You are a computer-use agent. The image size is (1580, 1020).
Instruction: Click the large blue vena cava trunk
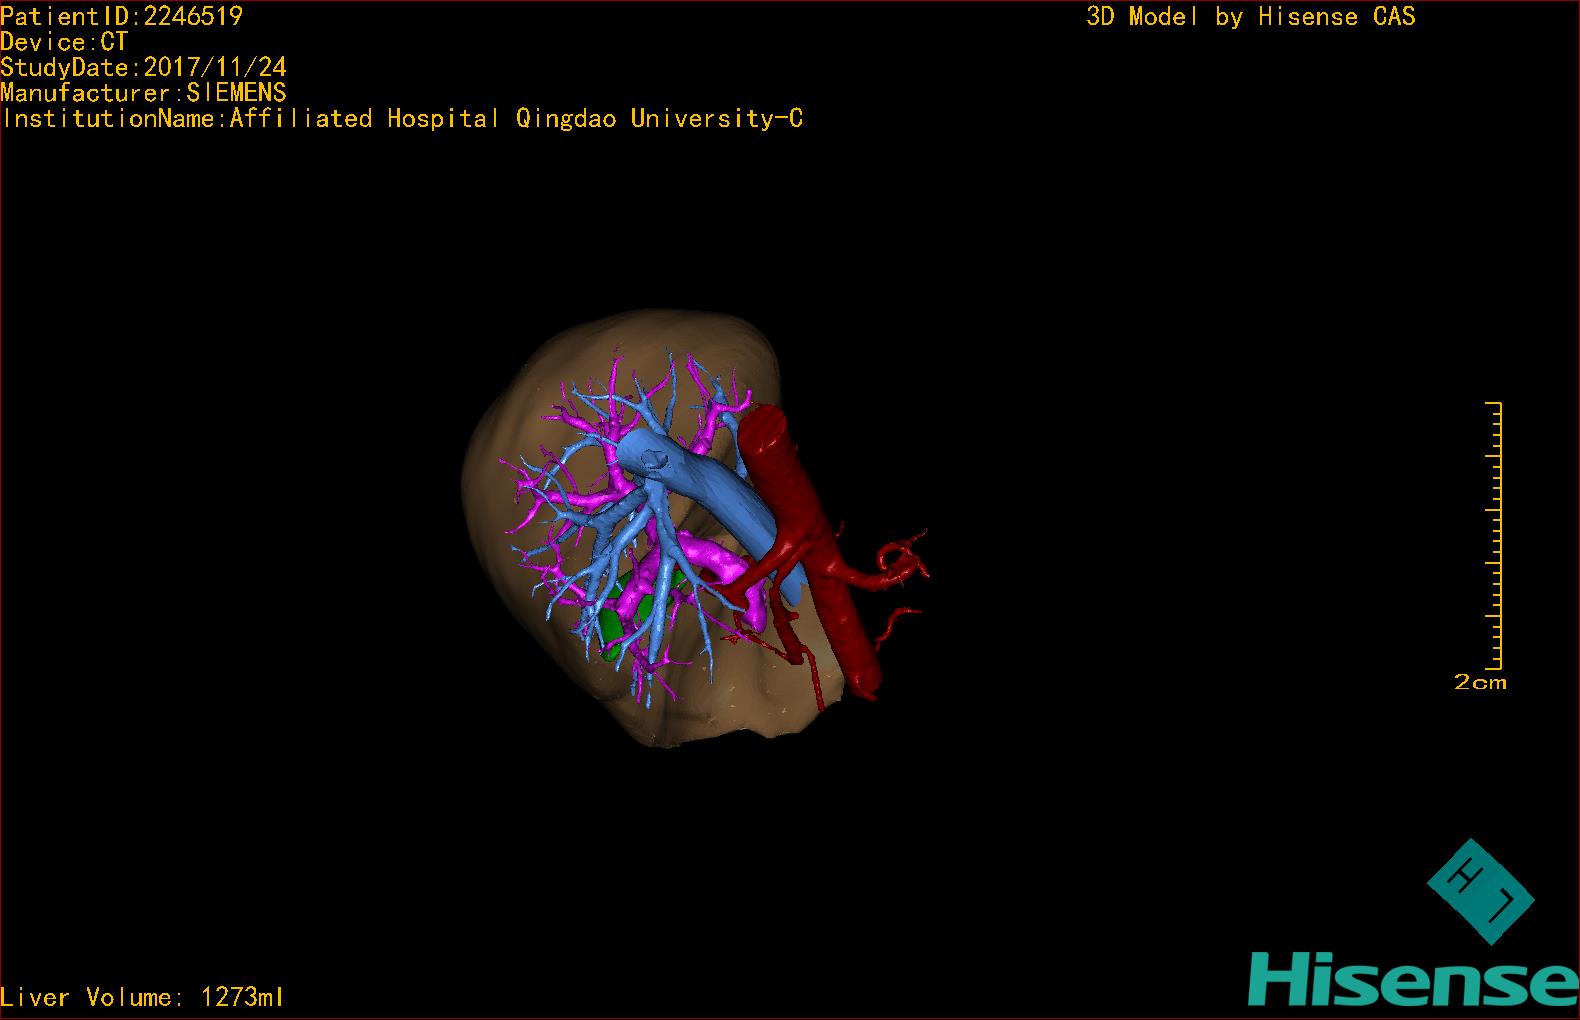(x=710, y=487)
